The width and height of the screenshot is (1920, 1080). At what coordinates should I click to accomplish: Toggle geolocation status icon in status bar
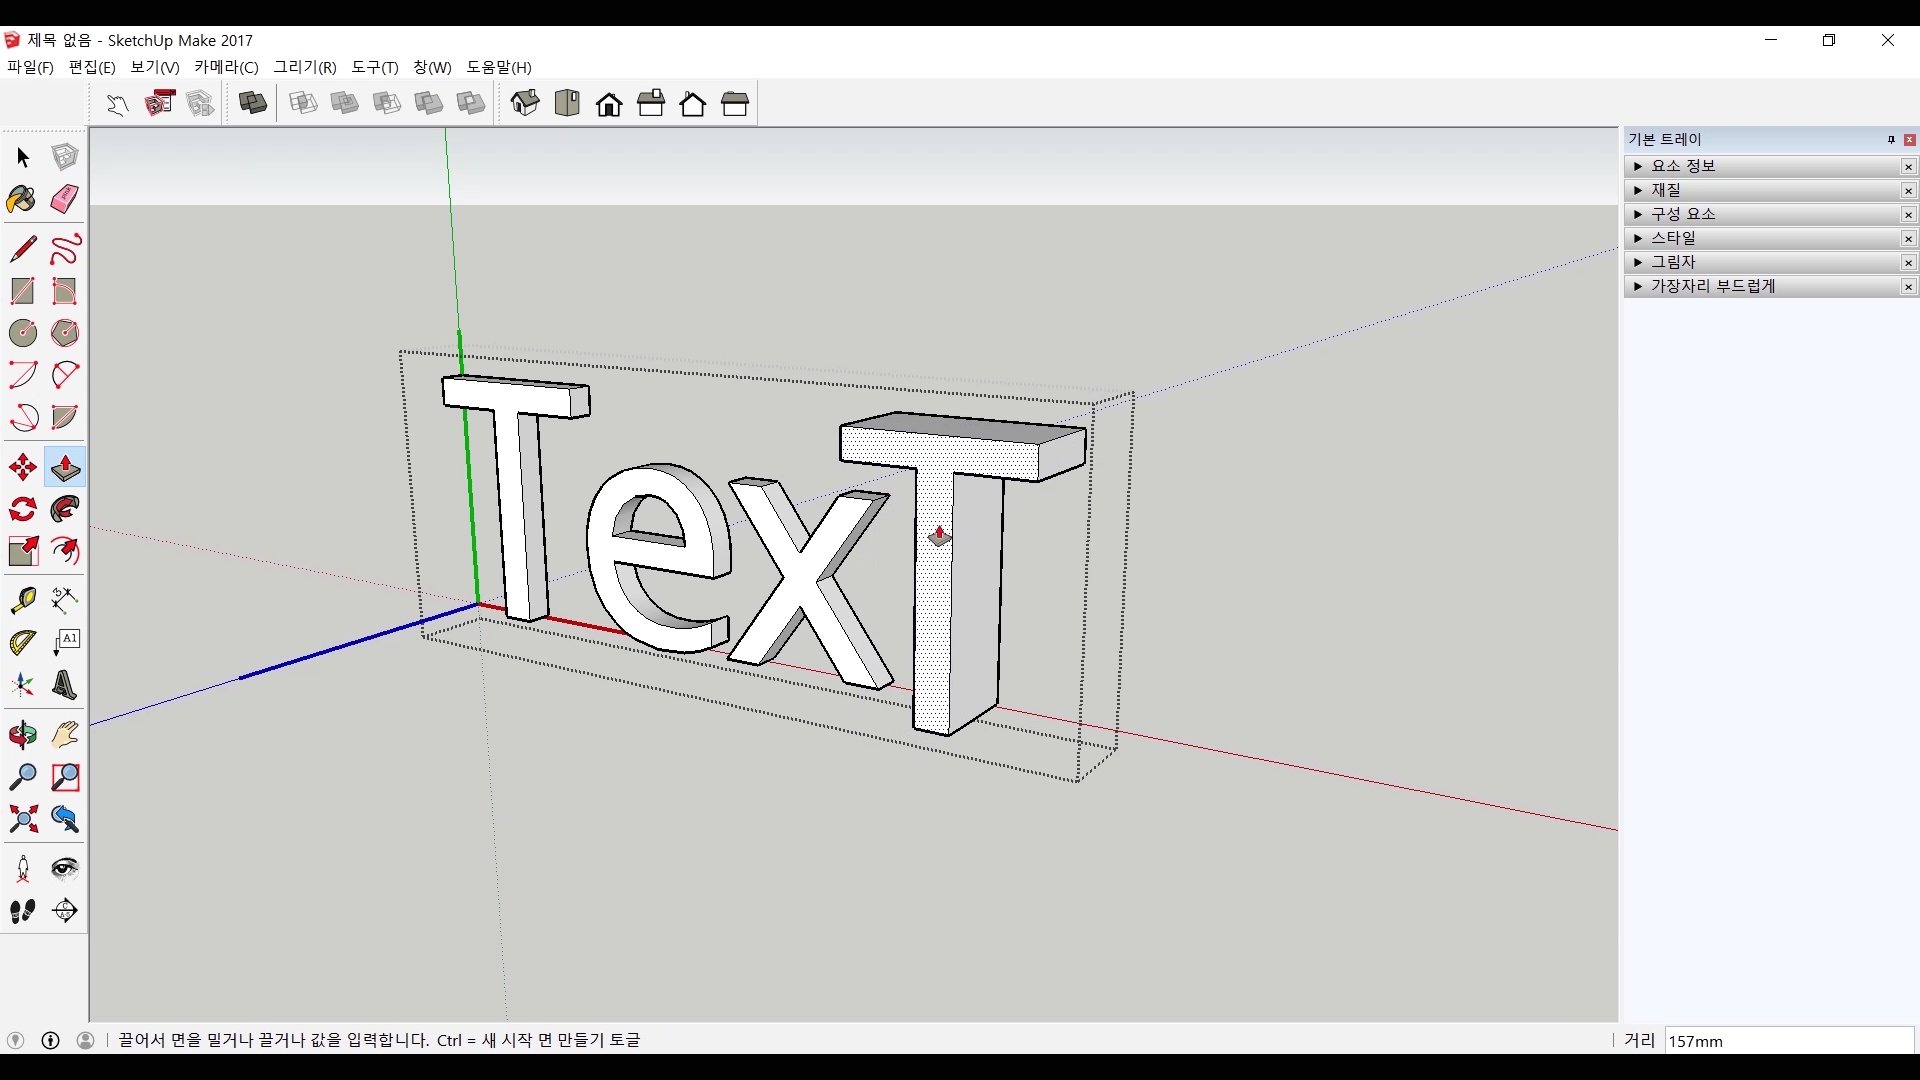[x=15, y=1040]
